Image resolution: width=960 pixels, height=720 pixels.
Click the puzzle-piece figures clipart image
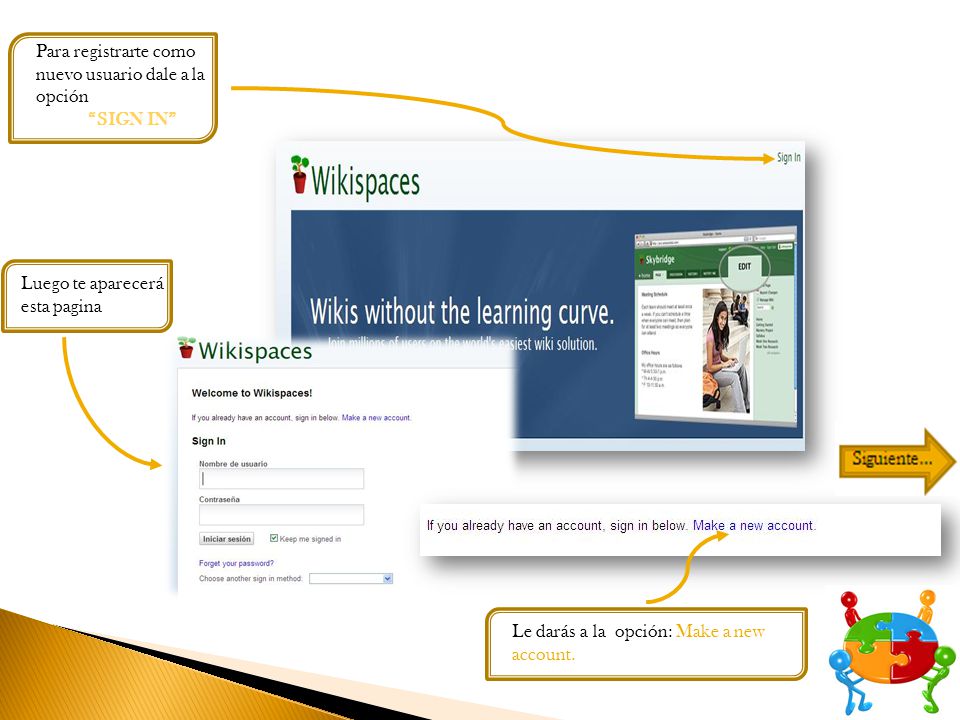click(893, 651)
